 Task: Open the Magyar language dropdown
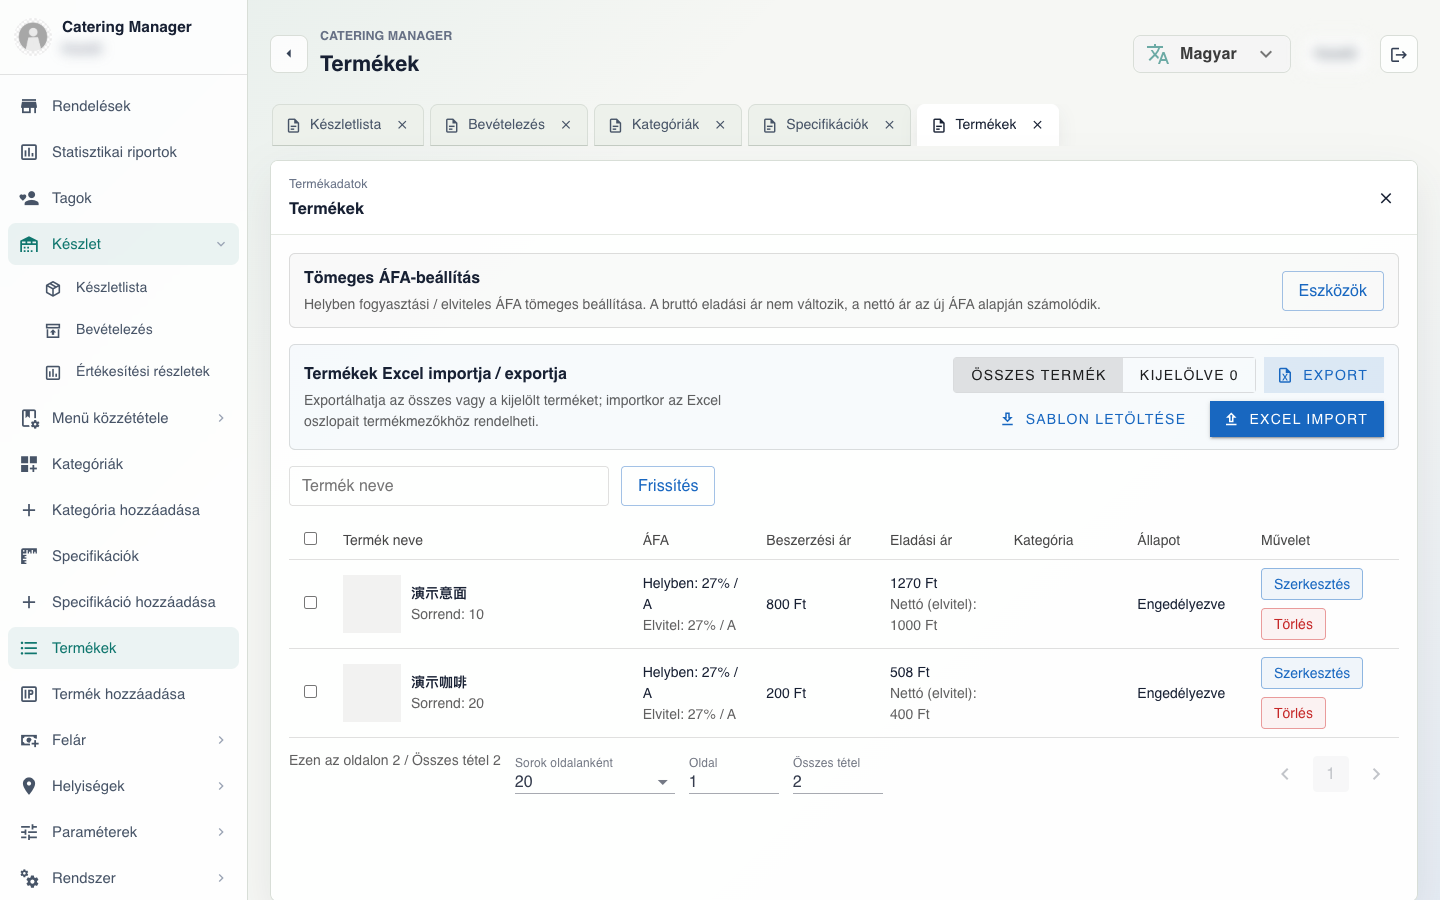tap(1211, 54)
